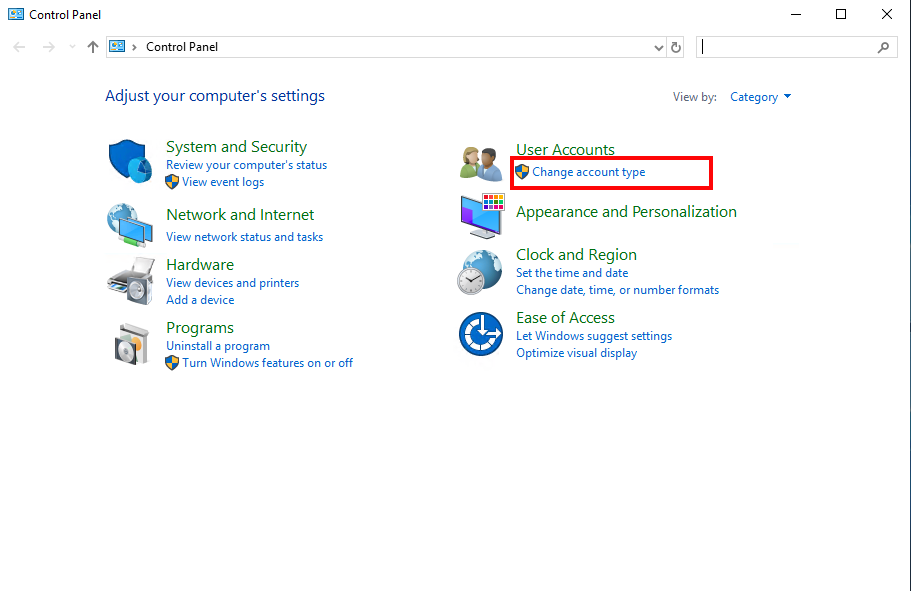This screenshot has width=911, height=591.
Task: Refresh the page with the refresh icon
Action: (676, 46)
